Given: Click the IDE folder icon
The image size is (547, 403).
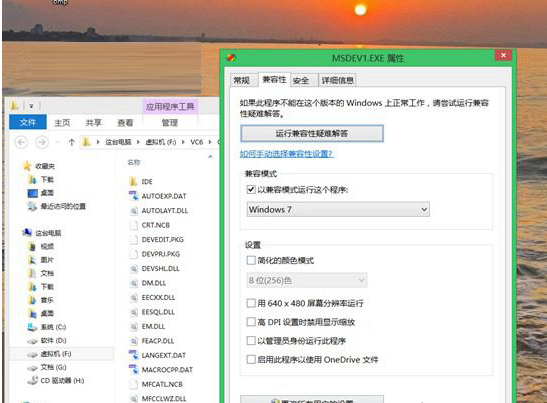Looking at the screenshot, I should click(x=133, y=181).
